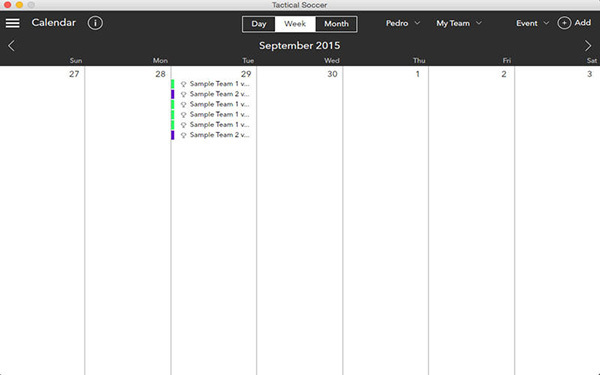Click the Sun column header

[x=76, y=60]
